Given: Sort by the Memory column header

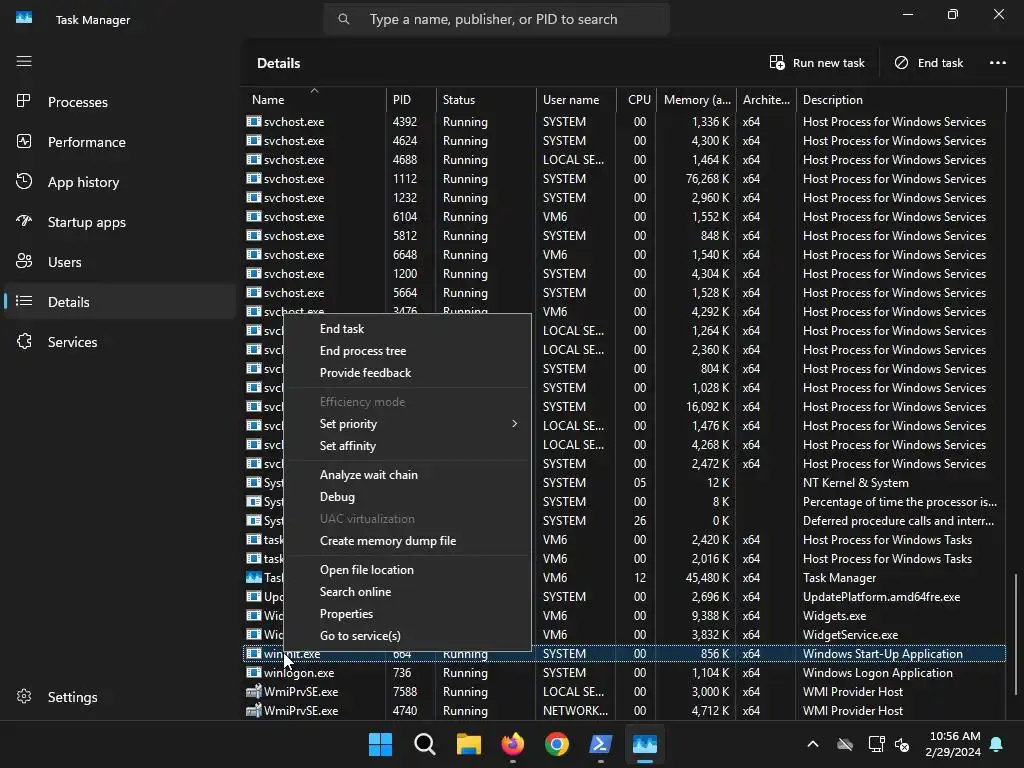Looking at the screenshot, I should [x=696, y=100].
